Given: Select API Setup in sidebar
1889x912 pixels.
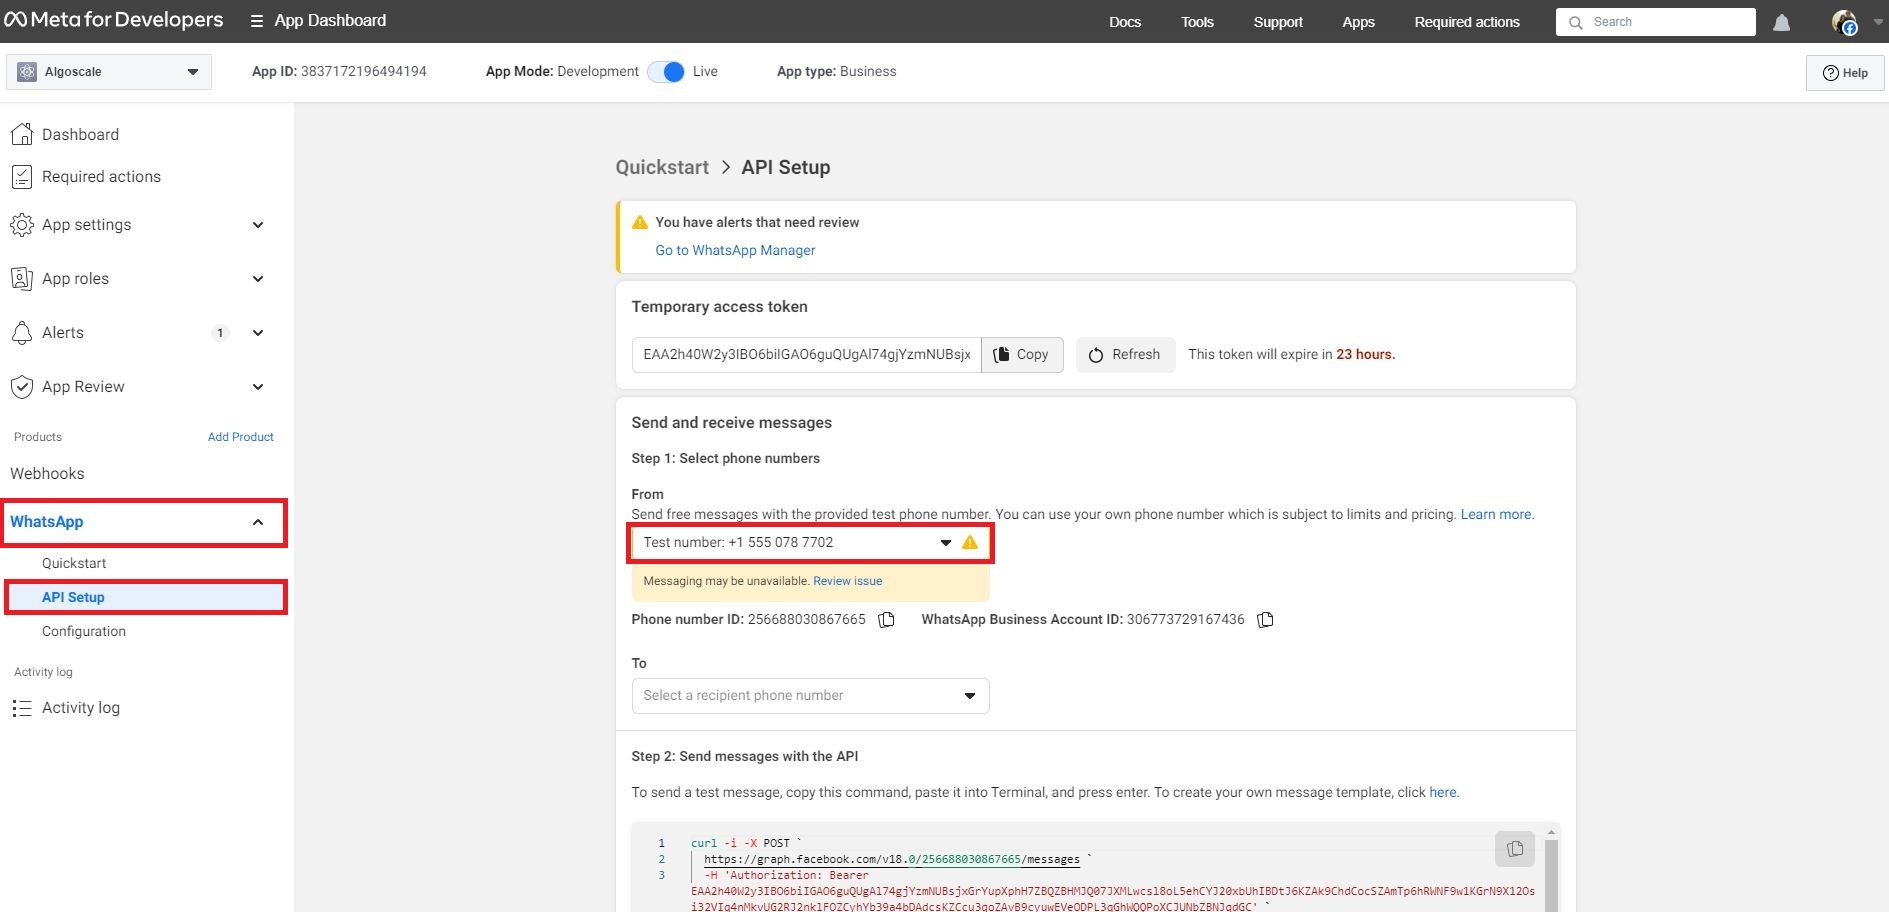Looking at the screenshot, I should (x=146, y=597).
